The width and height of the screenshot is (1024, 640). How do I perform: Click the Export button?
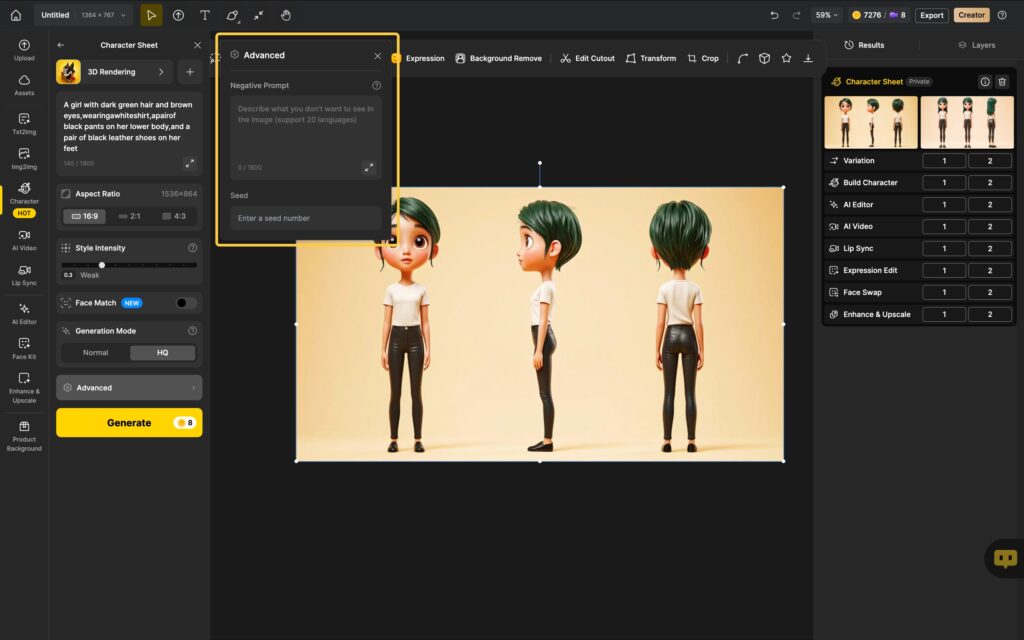[x=931, y=15]
